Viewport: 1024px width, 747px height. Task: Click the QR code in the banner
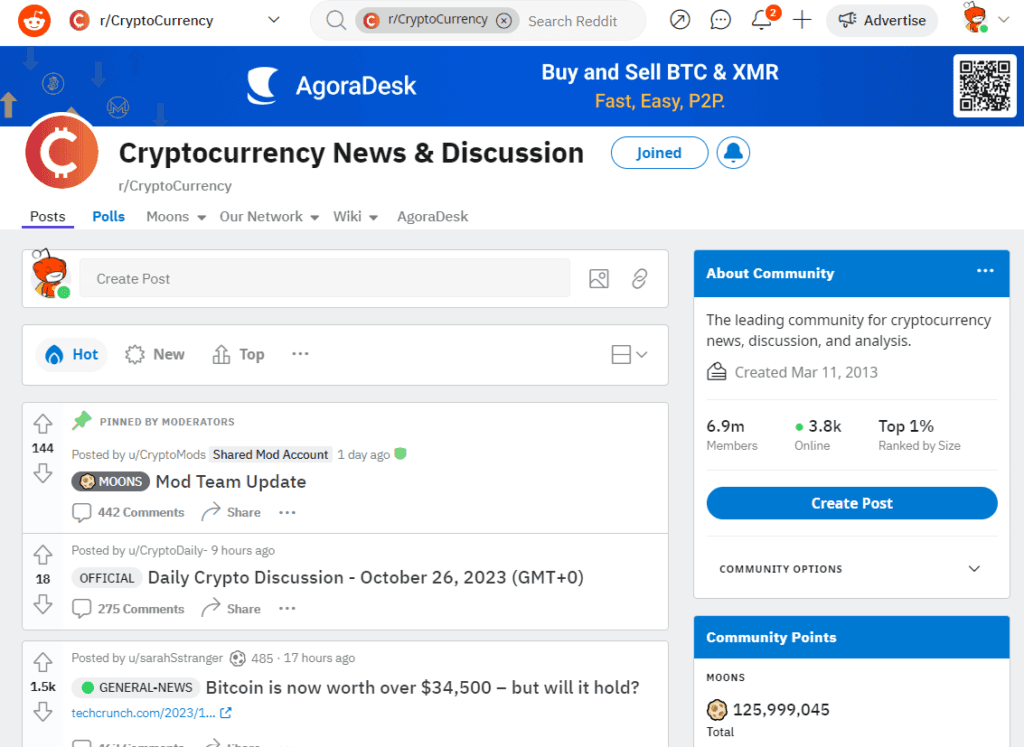(985, 86)
